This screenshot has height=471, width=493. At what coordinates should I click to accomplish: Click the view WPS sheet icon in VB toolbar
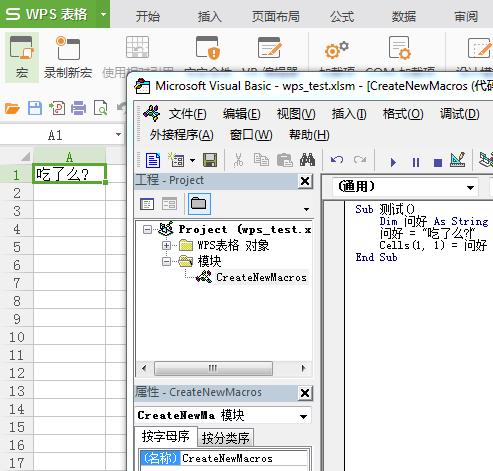coord(153,161)
